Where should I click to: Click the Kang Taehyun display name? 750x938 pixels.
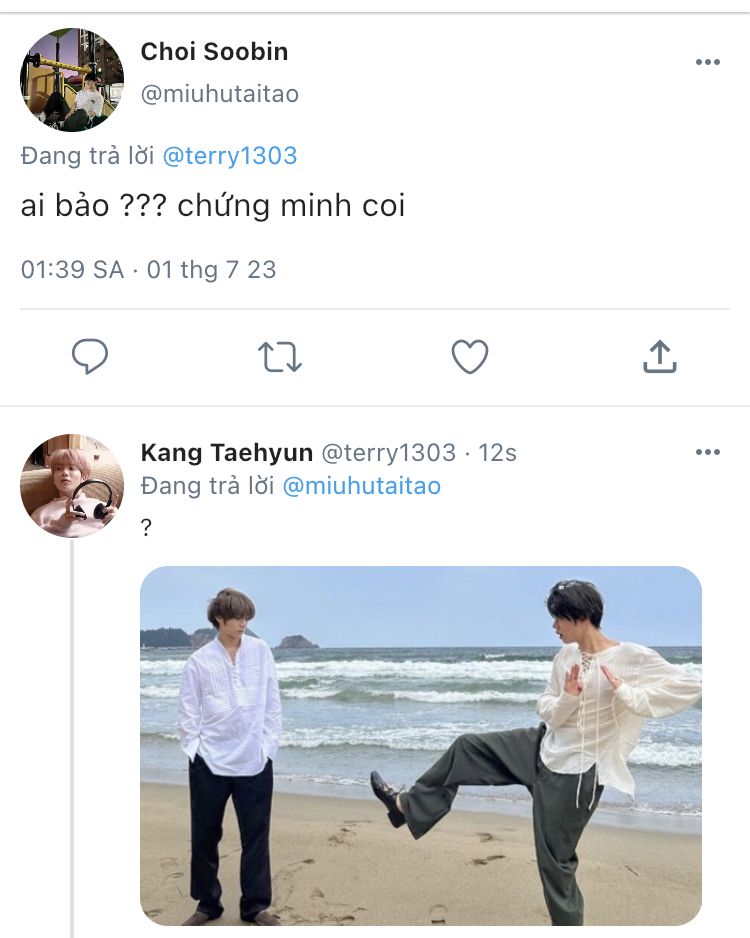coord(226,452)
